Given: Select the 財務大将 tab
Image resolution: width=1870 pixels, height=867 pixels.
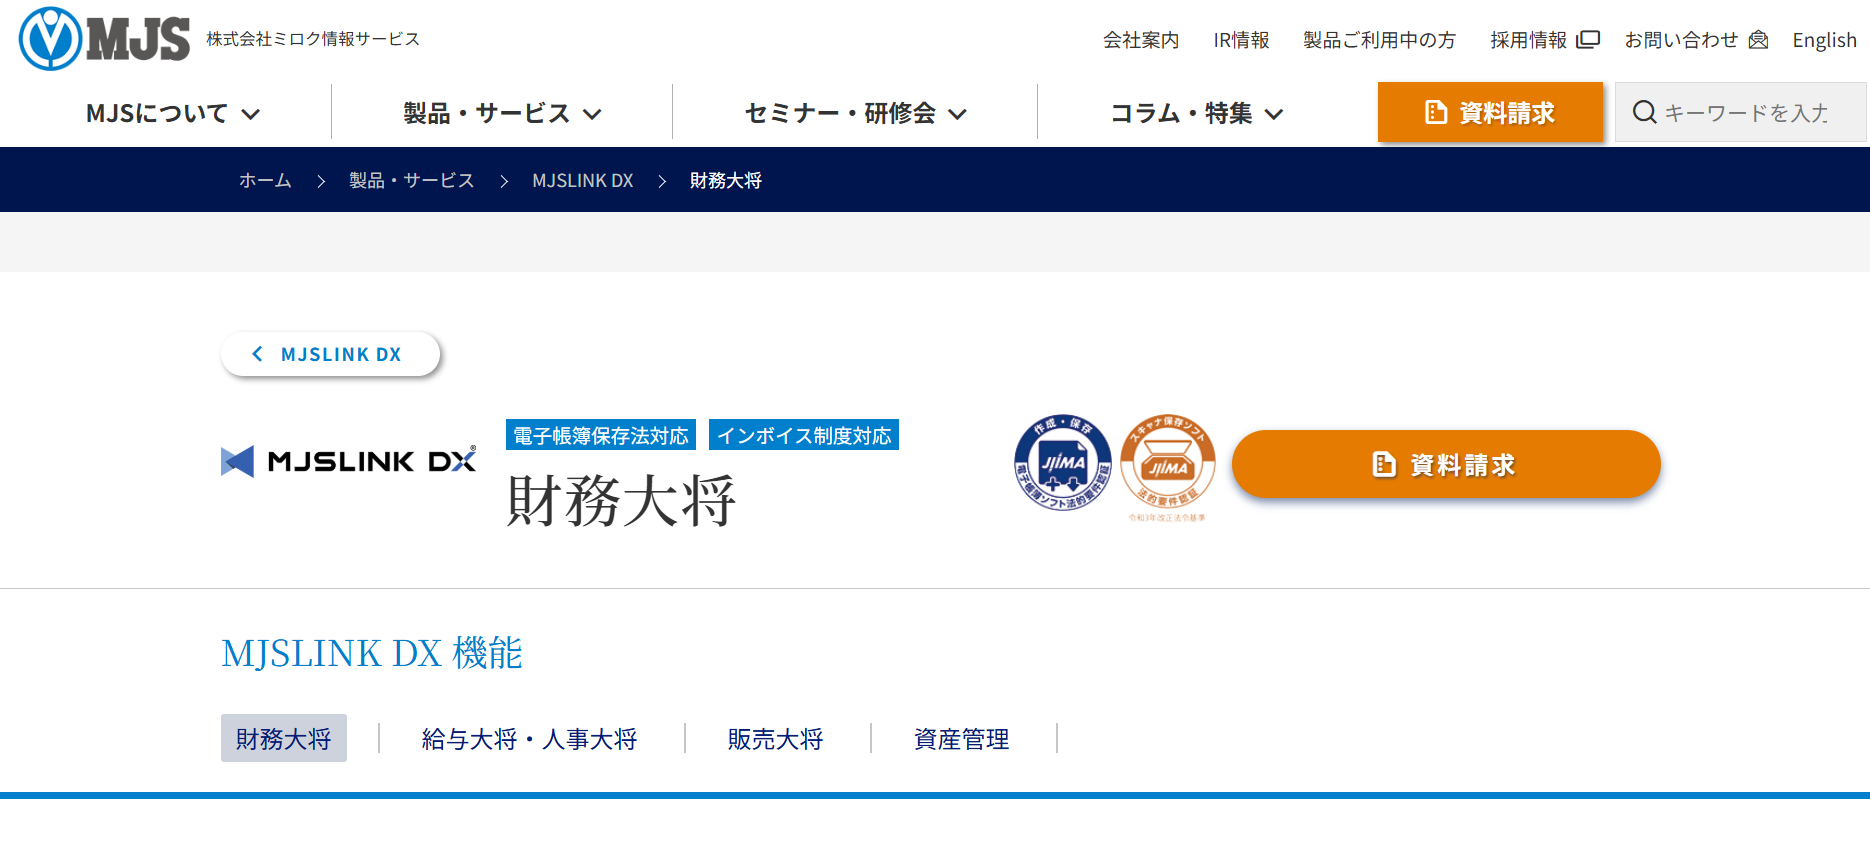Looking at the screenshot, I should [x=284, y=738].
